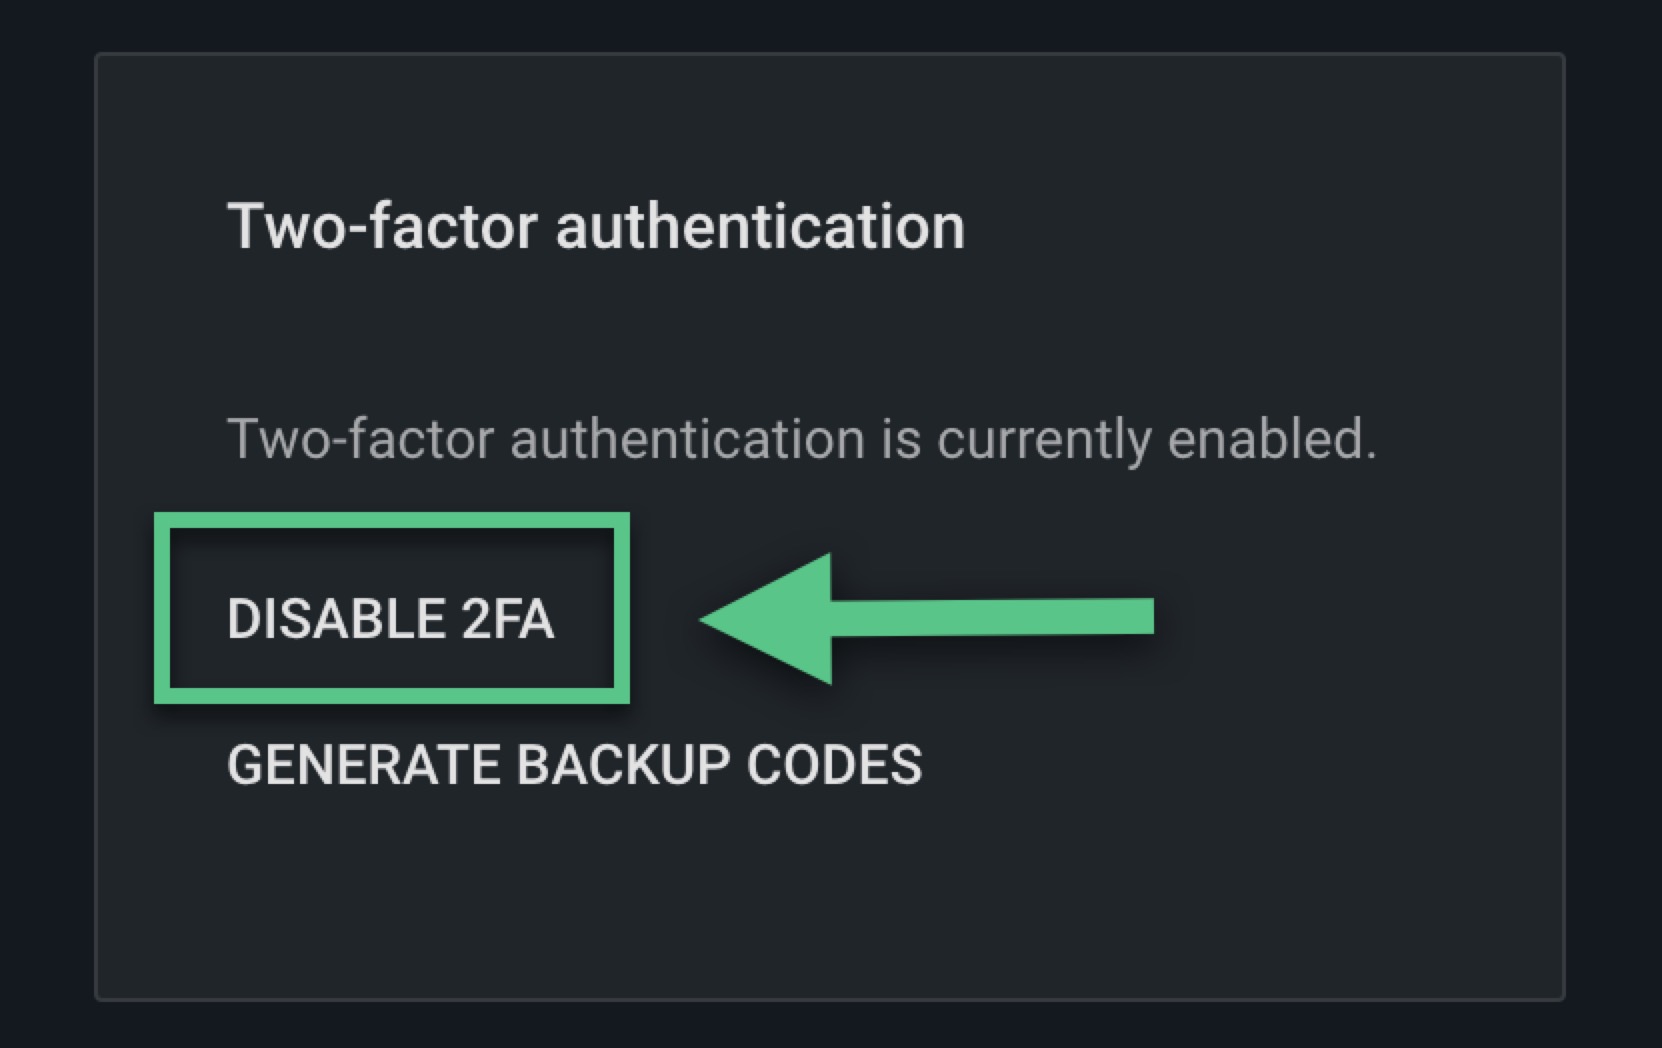Image resolution: width=1662 pixels, height=1048 pixels.
Task: Click the word 'currently' in the status line
Action: 1044,440
